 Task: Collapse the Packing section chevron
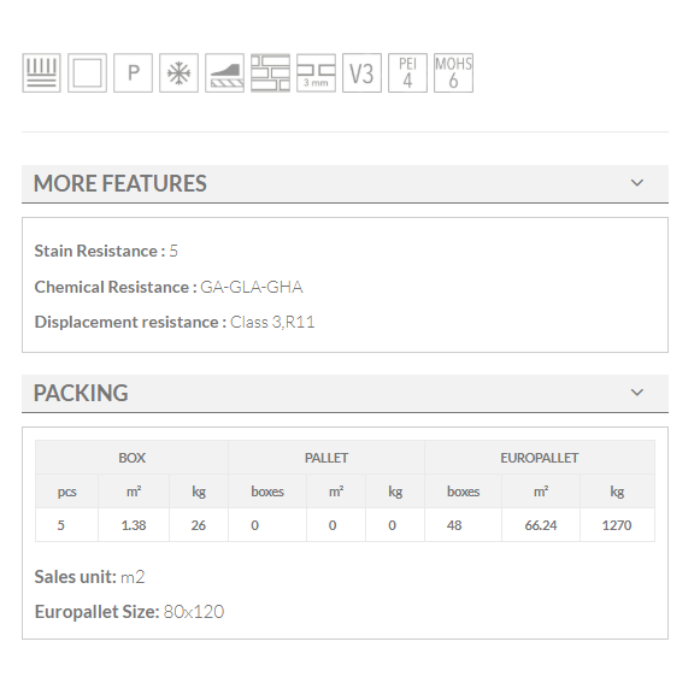pyautogui.click(x=638, y=394)
